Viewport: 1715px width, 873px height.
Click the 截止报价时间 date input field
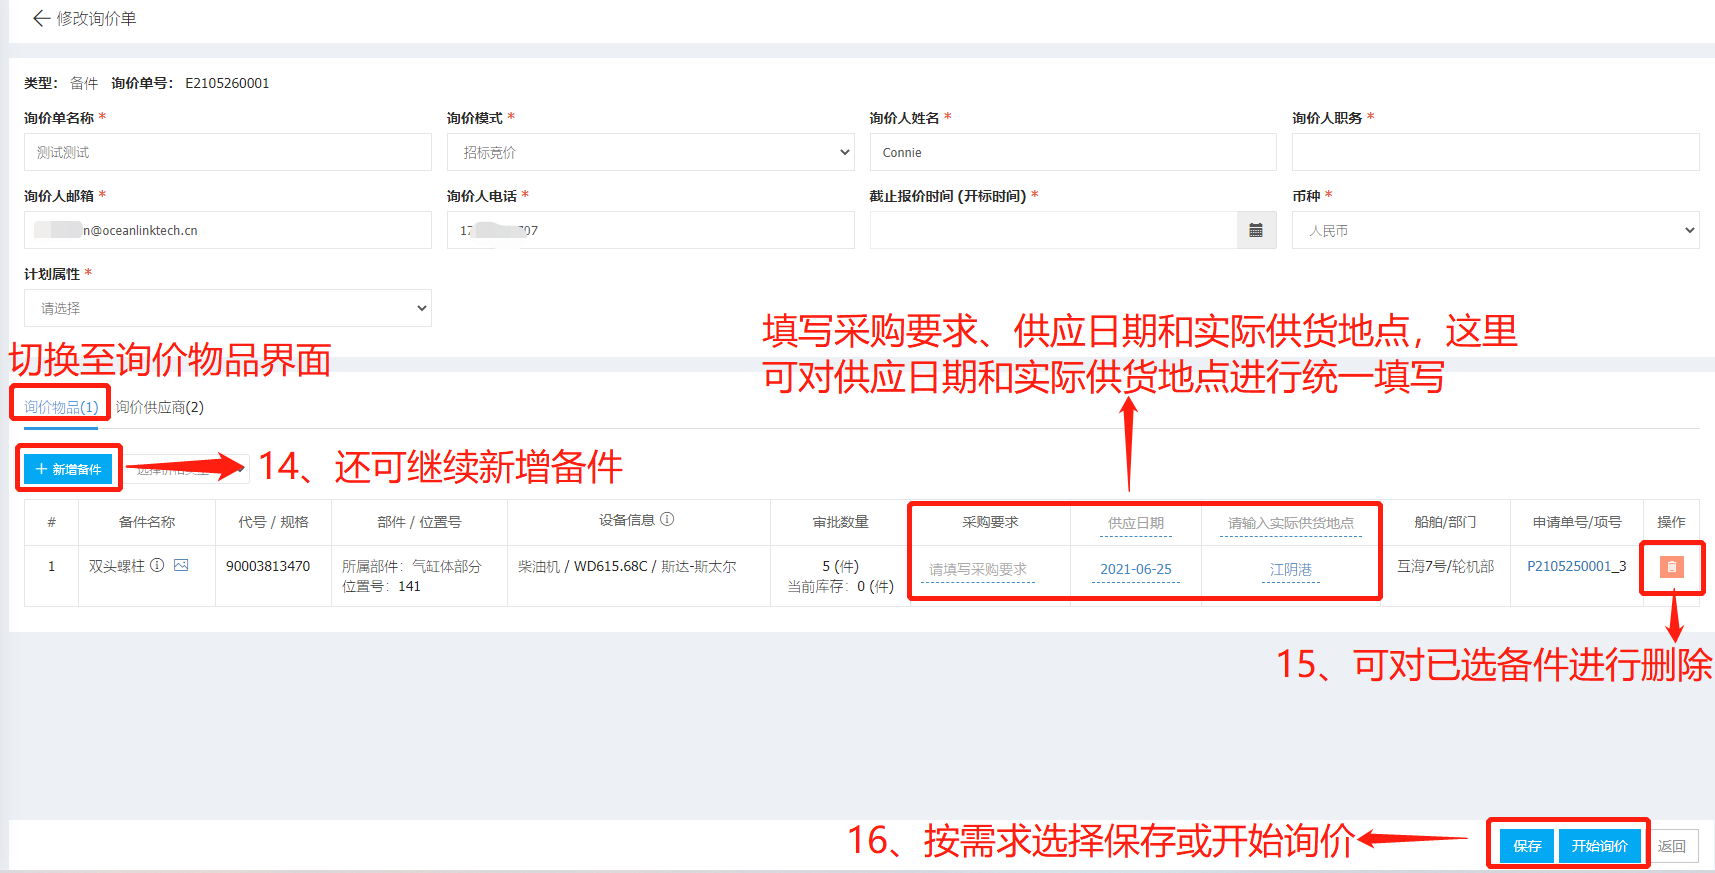pyautogui.click(x=1053, y=230)
